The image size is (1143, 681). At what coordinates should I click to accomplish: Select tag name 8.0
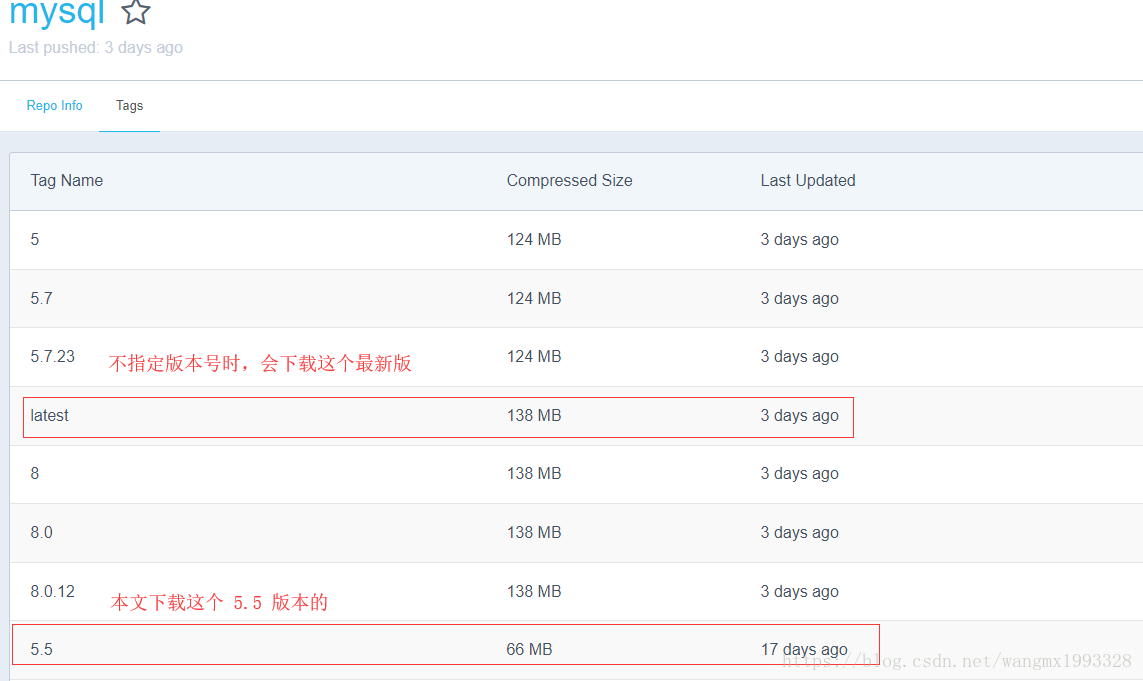coord(42,533)
